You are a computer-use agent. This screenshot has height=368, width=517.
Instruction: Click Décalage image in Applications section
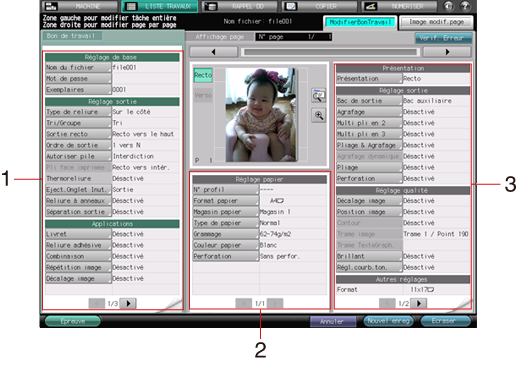click(78, 279)
